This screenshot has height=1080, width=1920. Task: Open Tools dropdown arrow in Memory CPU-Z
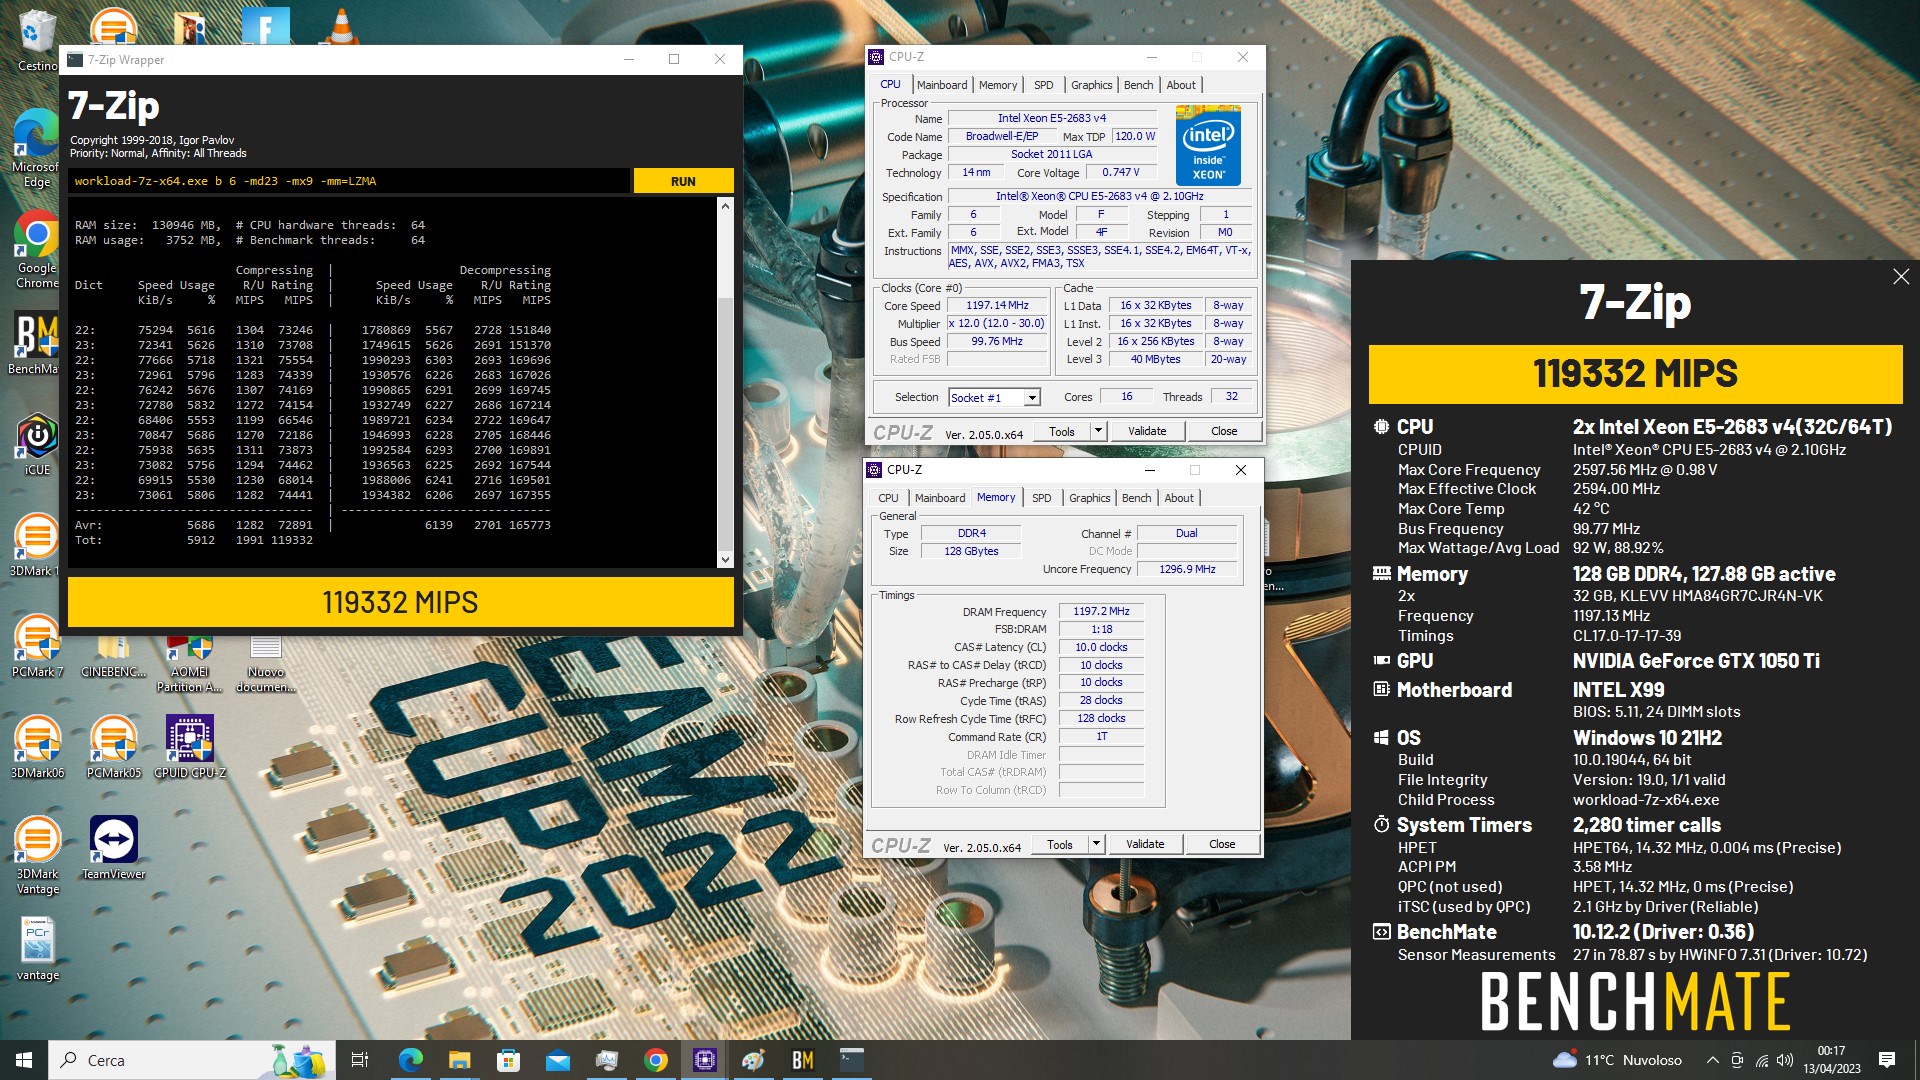pyautogui.click(x=1095, y=844)
